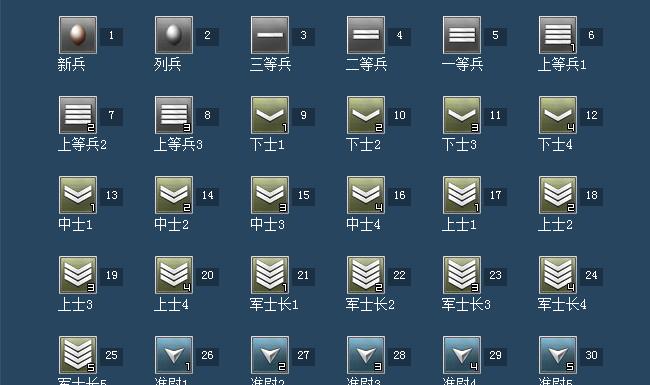Image resolution: width=650 pixels, height=385 pixels.
Task: Click the 下士4 rank icon
Action: click(x=558, y=115)
